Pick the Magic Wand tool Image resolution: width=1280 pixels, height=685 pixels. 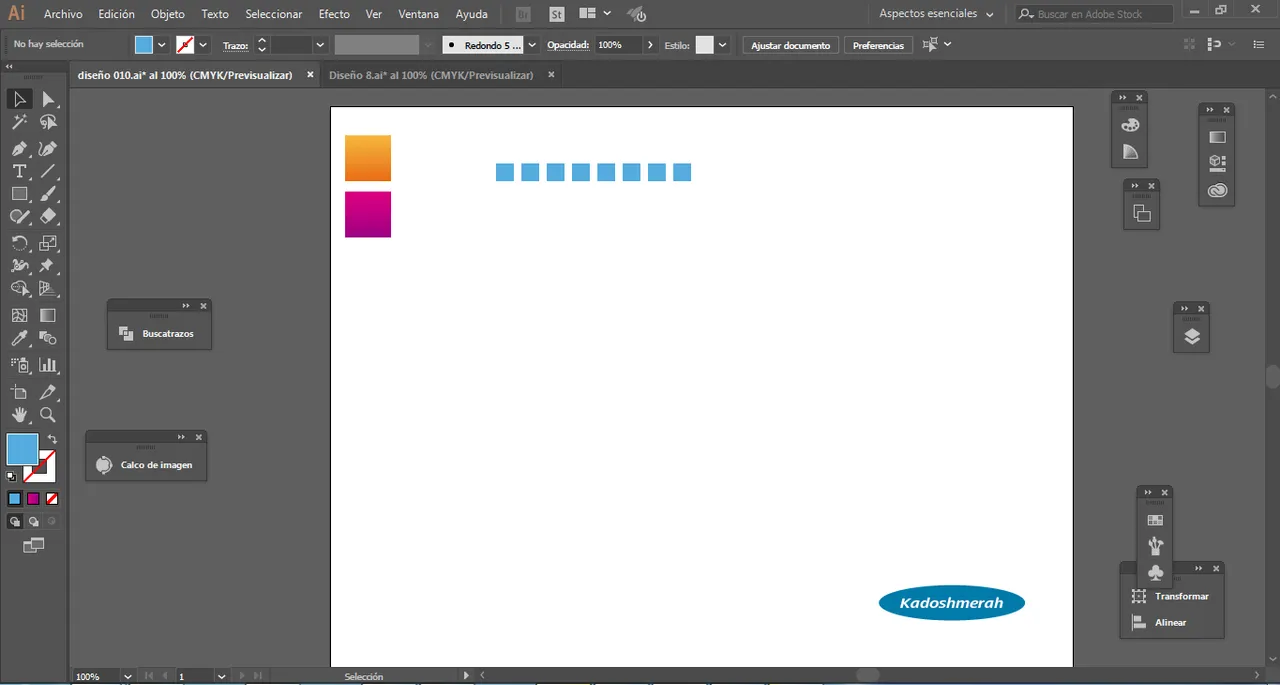pos(19,122)
